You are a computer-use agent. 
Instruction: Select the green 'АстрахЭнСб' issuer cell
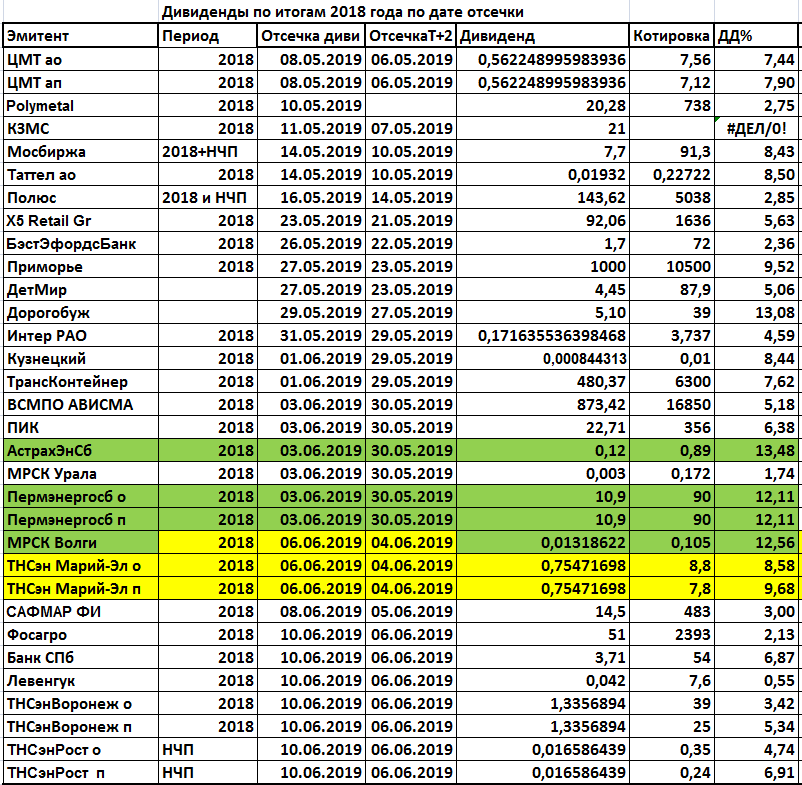[81, 451]
